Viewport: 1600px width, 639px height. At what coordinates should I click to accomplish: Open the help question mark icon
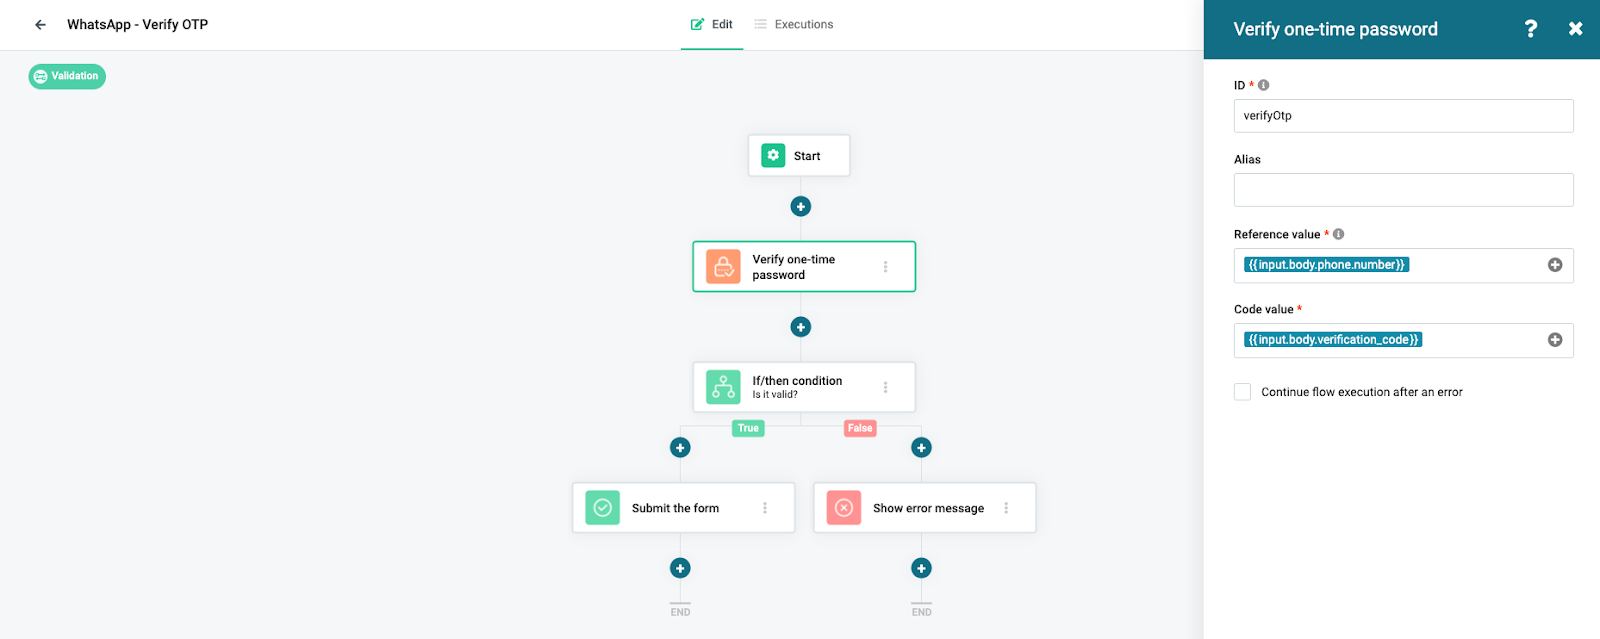coord(1530,29)
